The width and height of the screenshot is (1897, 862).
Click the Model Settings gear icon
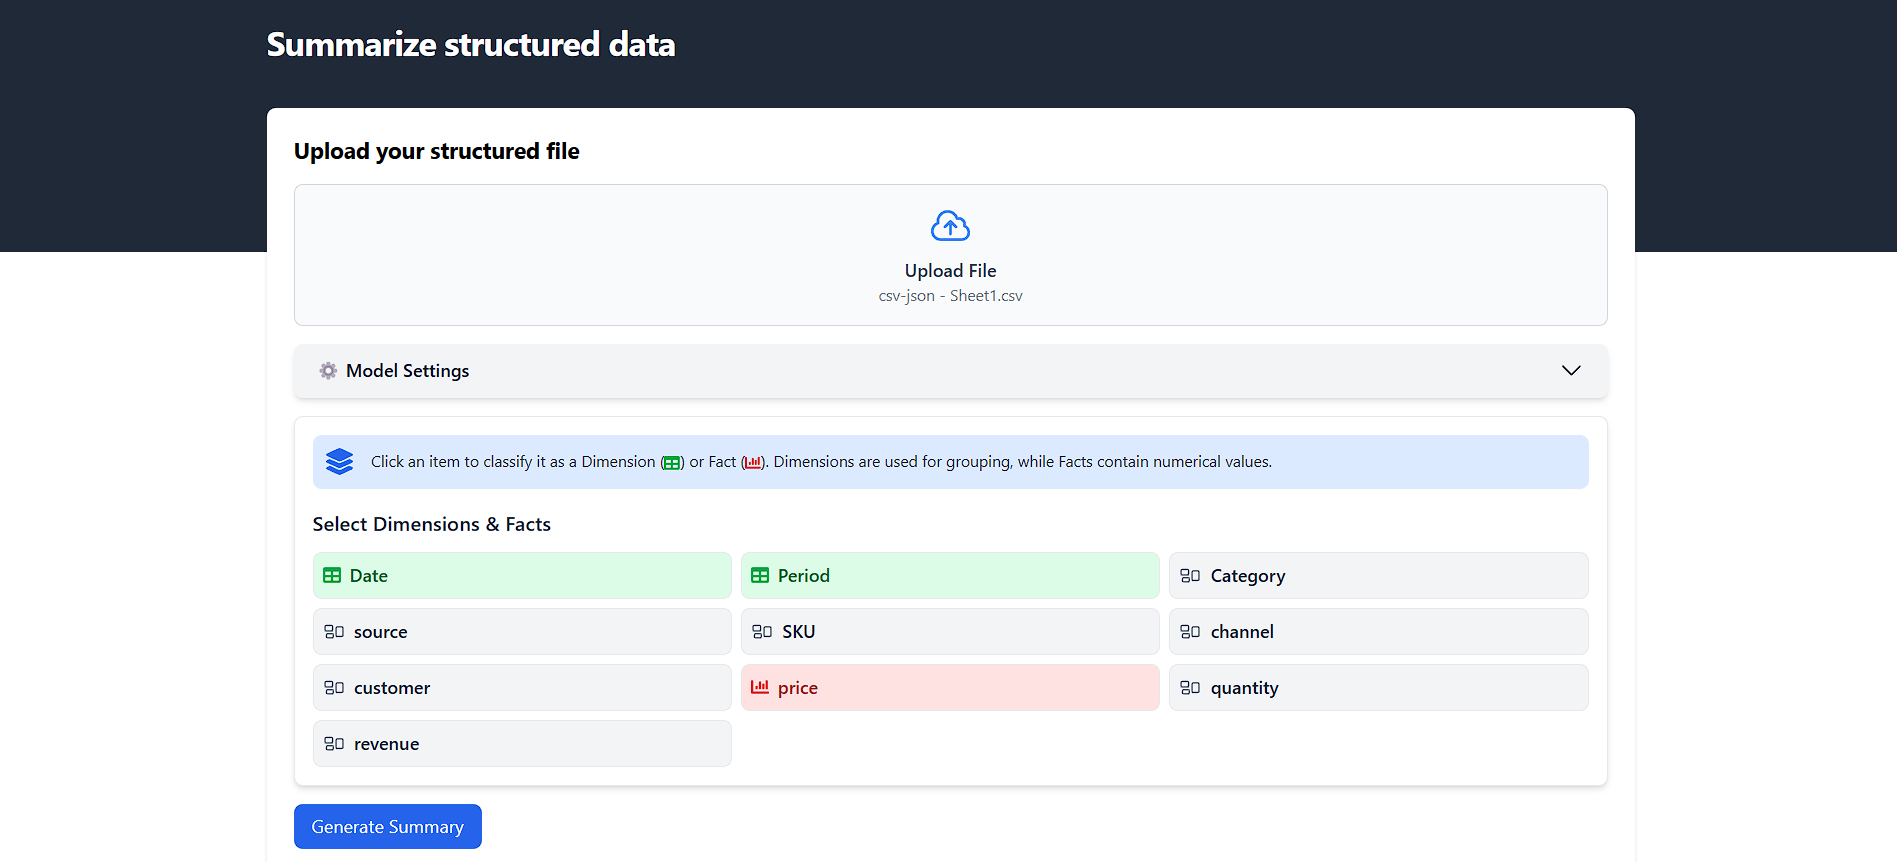(x=328, y=371)
